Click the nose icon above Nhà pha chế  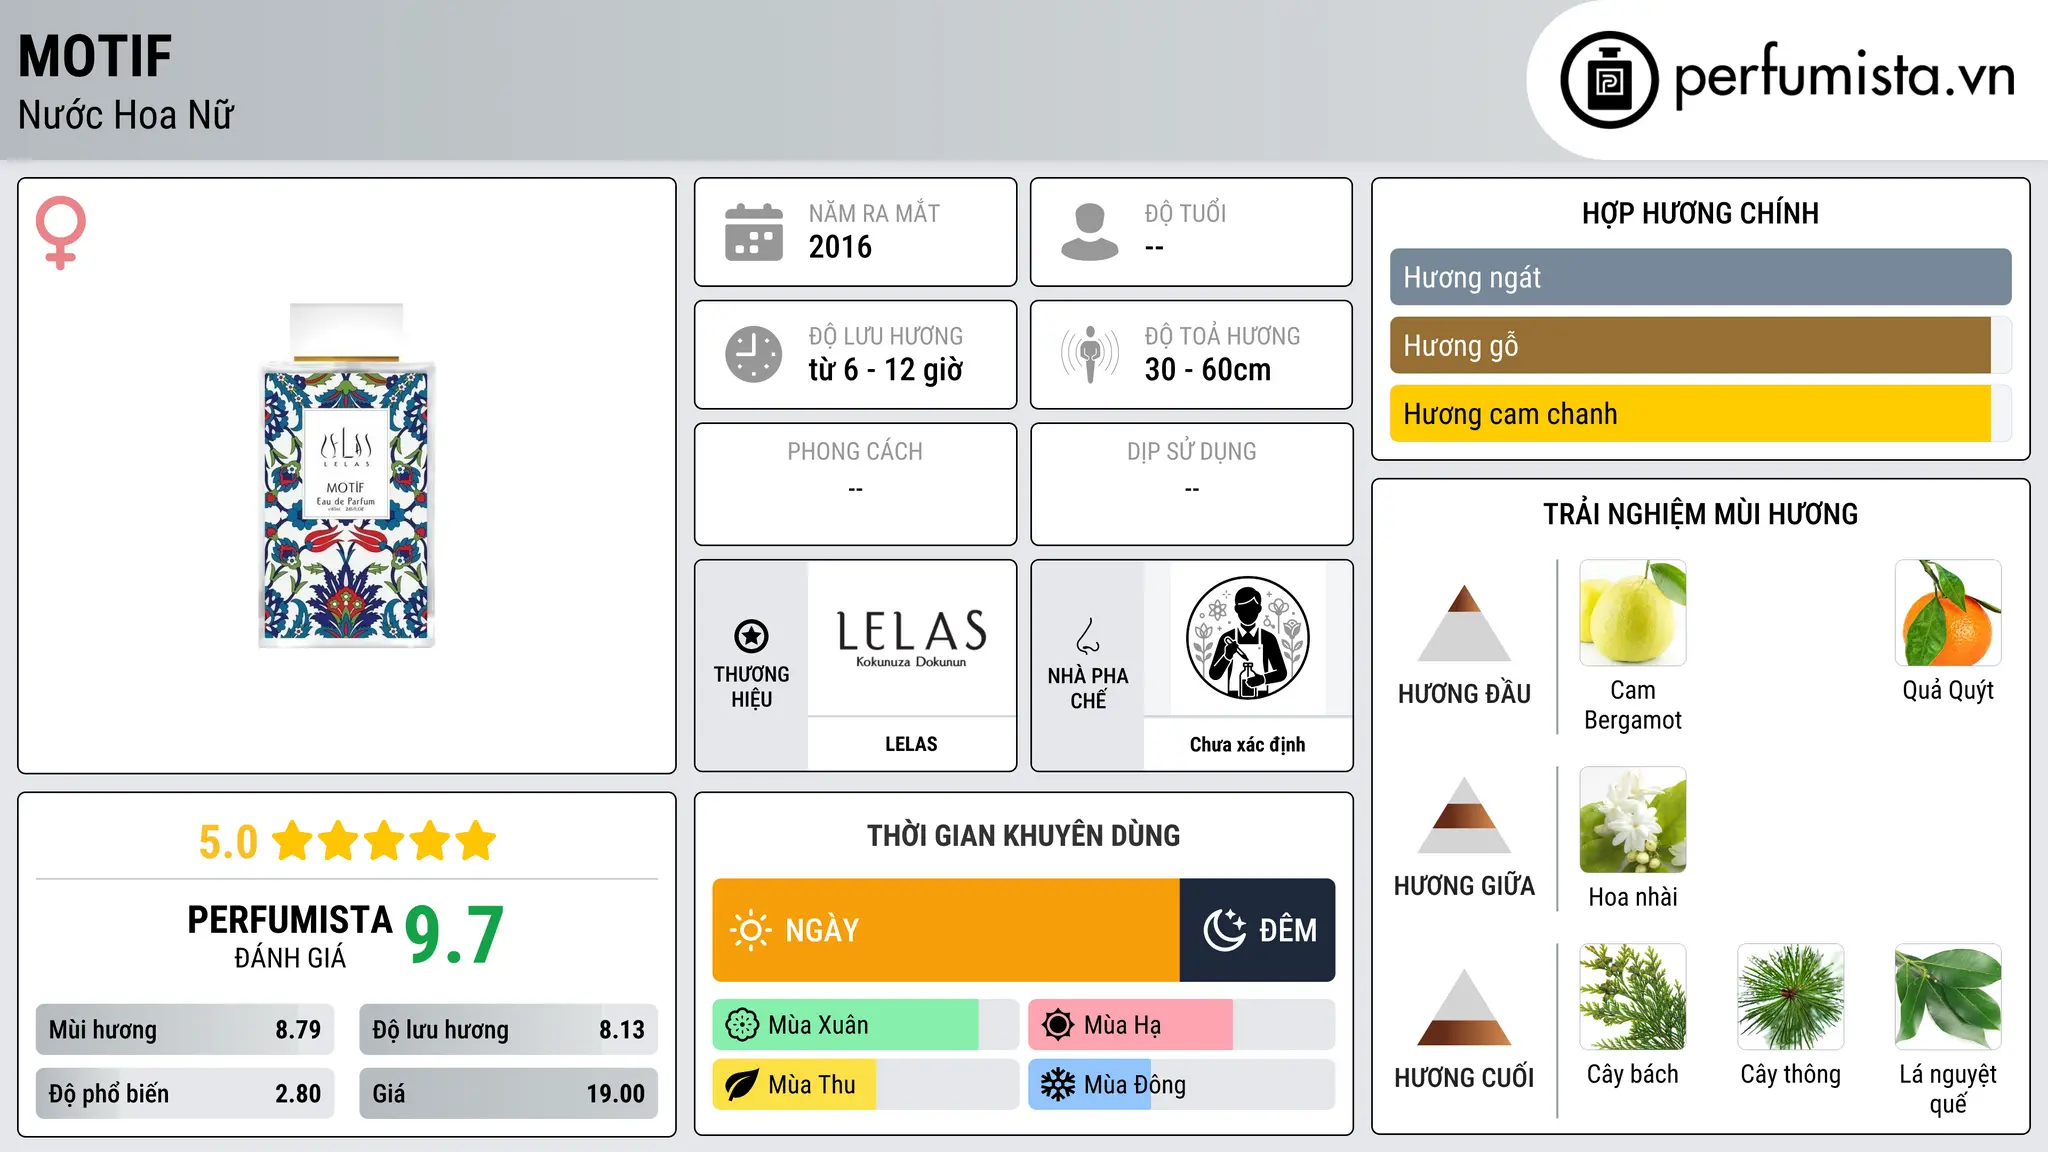(1088, 636)
